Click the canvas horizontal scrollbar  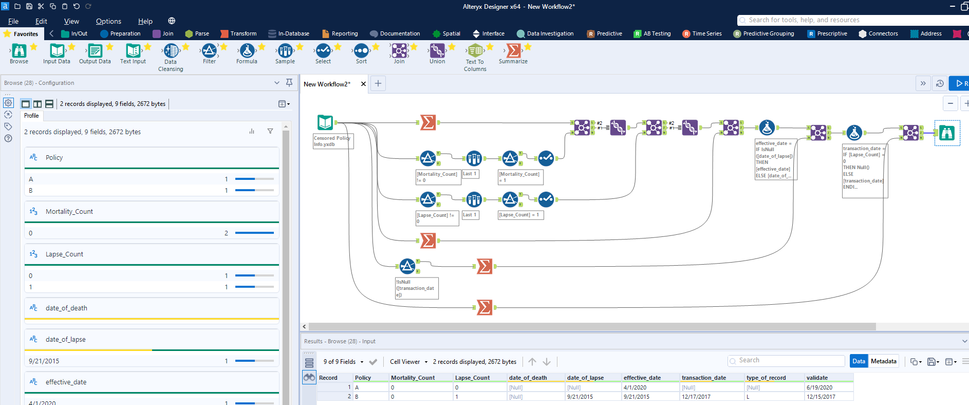coord(592,326)
